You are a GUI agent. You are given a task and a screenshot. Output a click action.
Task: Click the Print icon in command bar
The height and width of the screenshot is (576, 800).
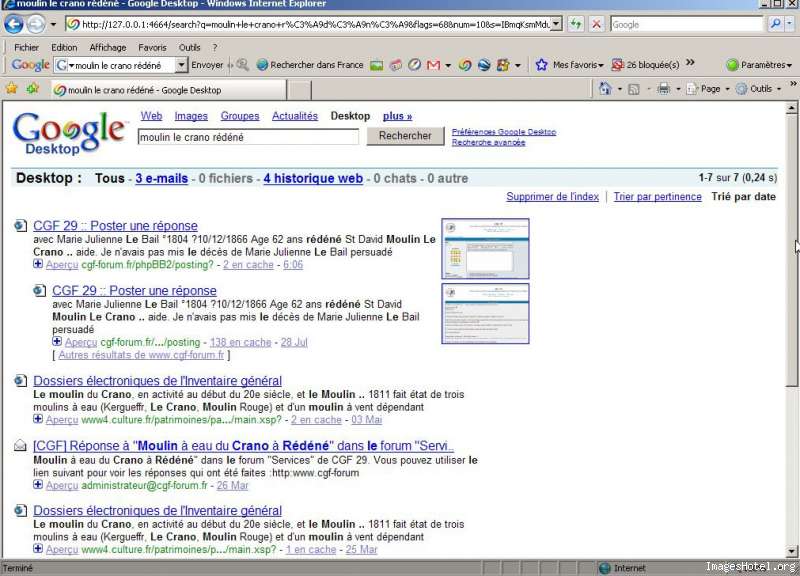pos(663,89)
